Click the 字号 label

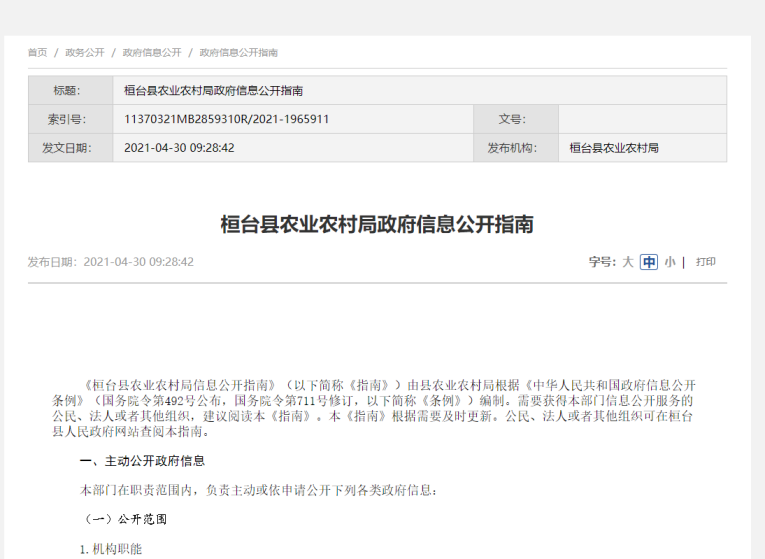(602, 262)
